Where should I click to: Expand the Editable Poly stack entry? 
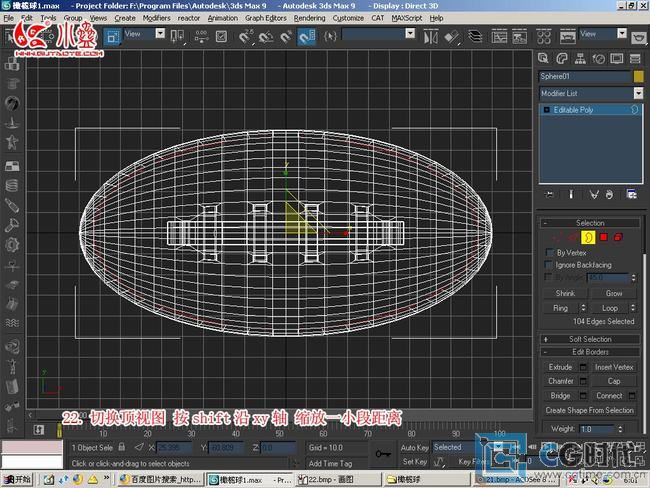546,110
